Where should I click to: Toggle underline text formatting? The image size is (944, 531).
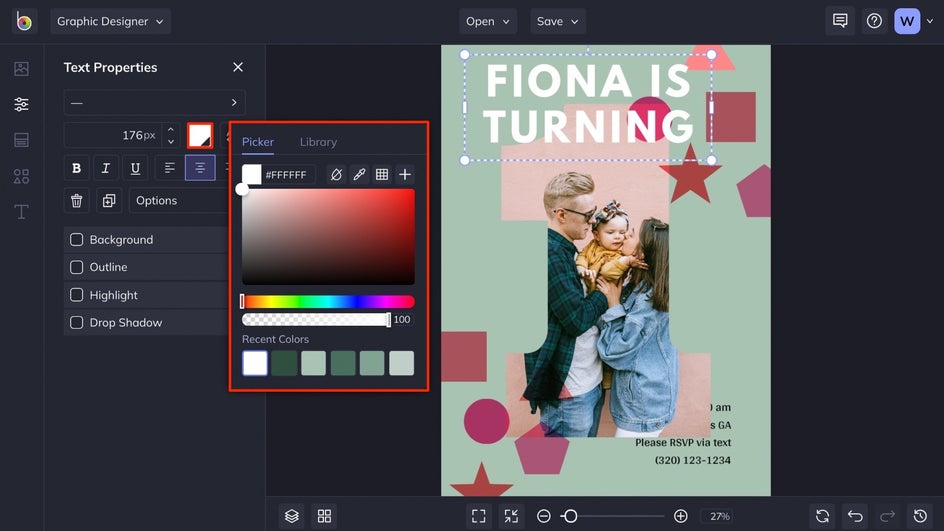(135, 168)
